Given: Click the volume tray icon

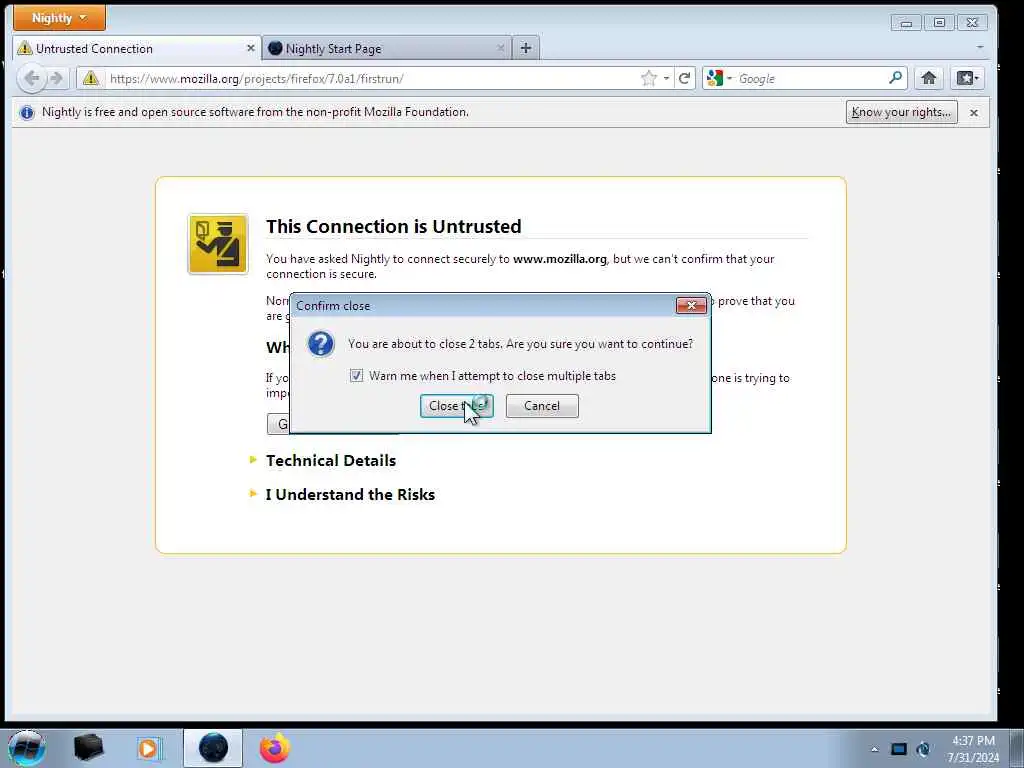Looking at the screenshot, I should point(923,749).
